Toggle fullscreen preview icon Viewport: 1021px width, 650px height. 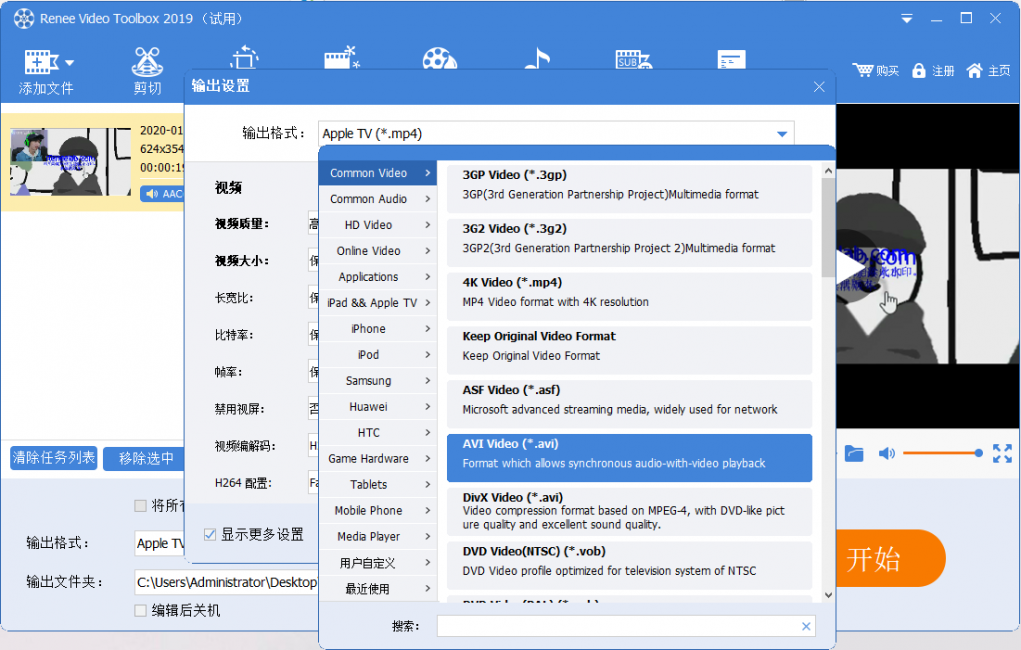click(x=1002, y=453)
